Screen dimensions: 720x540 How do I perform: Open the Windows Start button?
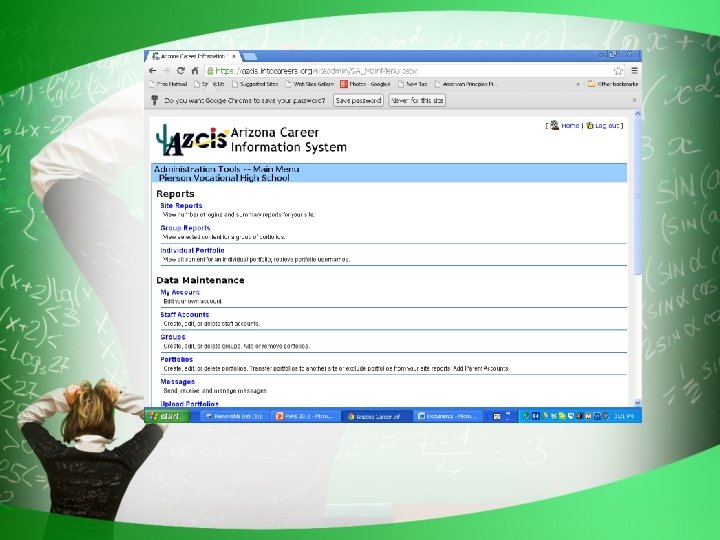pyautogui.click(x=167, y=416)
